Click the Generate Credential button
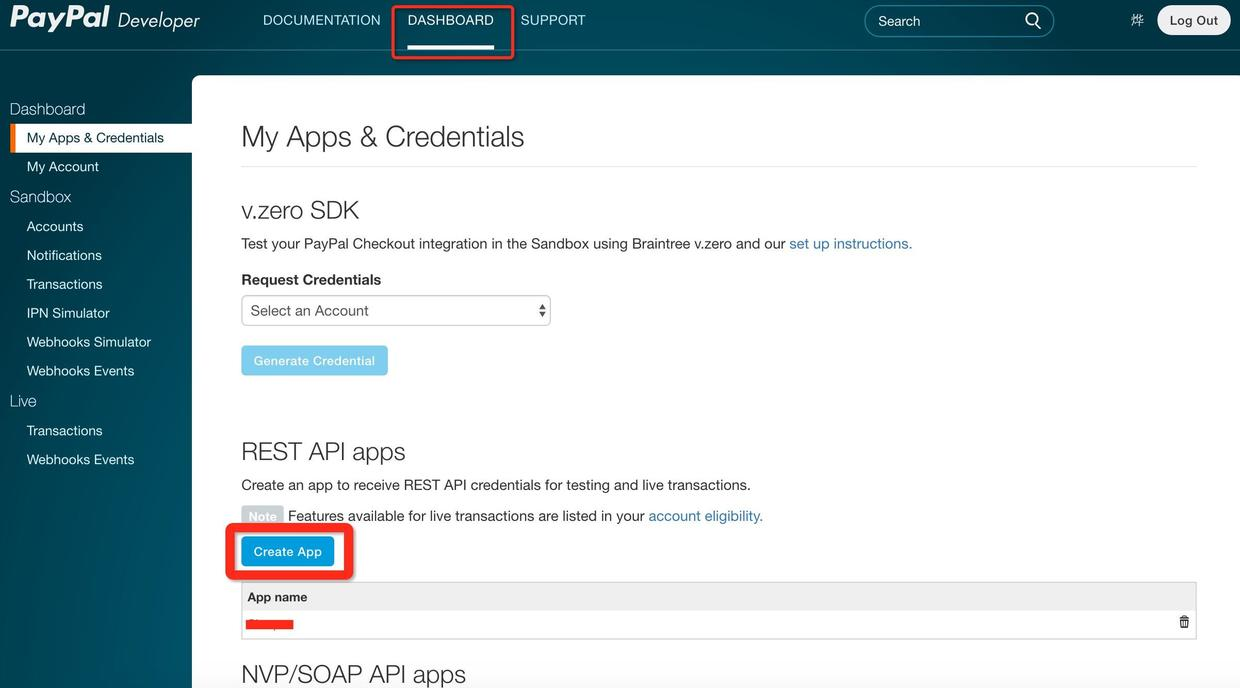The image size is (1240, 688). (314, 361)
